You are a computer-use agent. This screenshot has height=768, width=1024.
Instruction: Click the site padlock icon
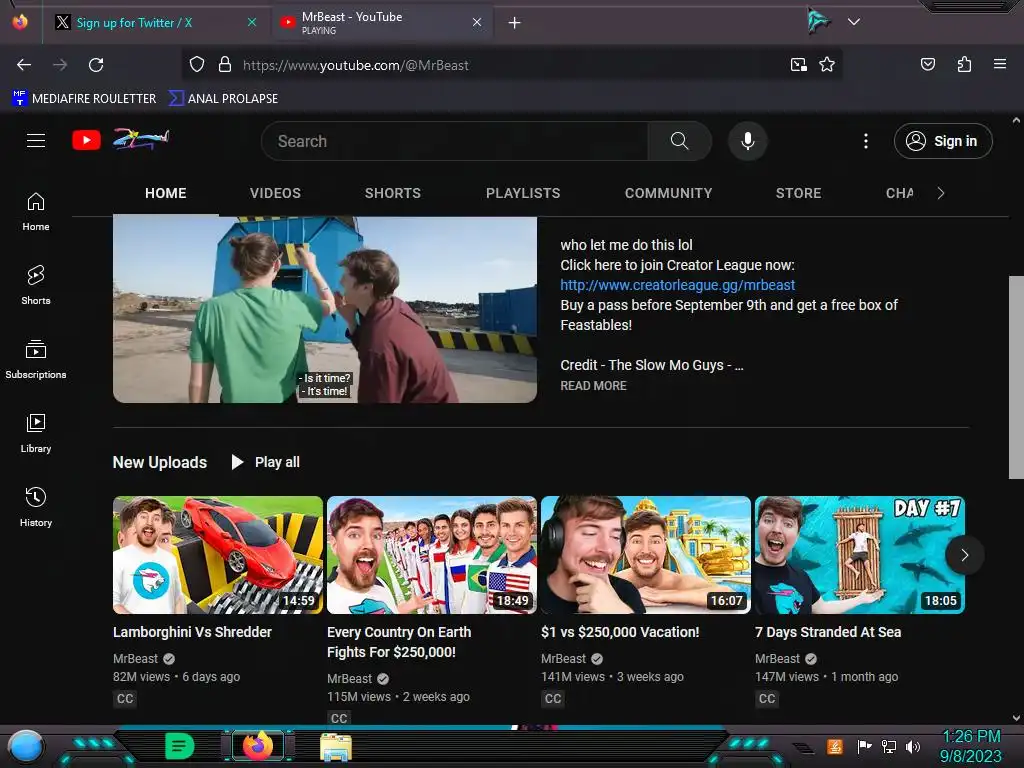tap(225, 65)
